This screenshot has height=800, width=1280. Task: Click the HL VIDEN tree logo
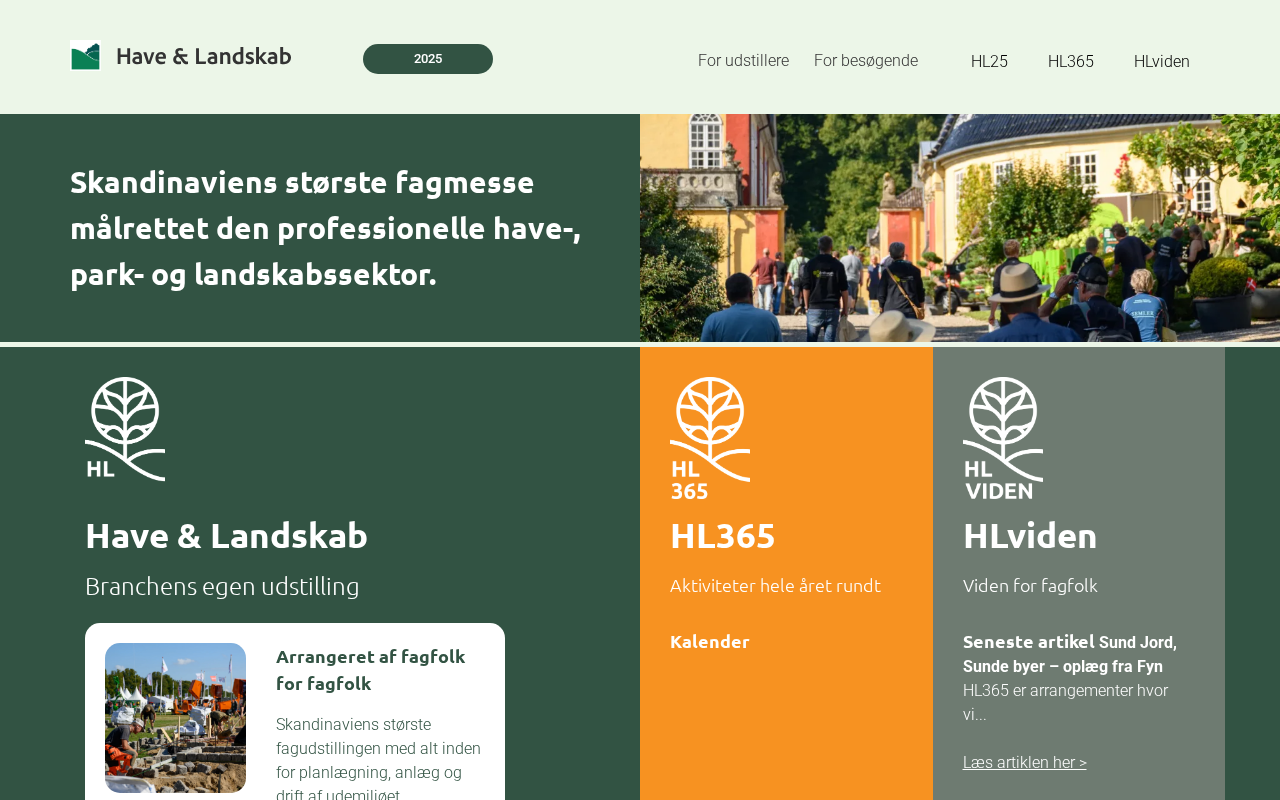[x=1003, y=438]
